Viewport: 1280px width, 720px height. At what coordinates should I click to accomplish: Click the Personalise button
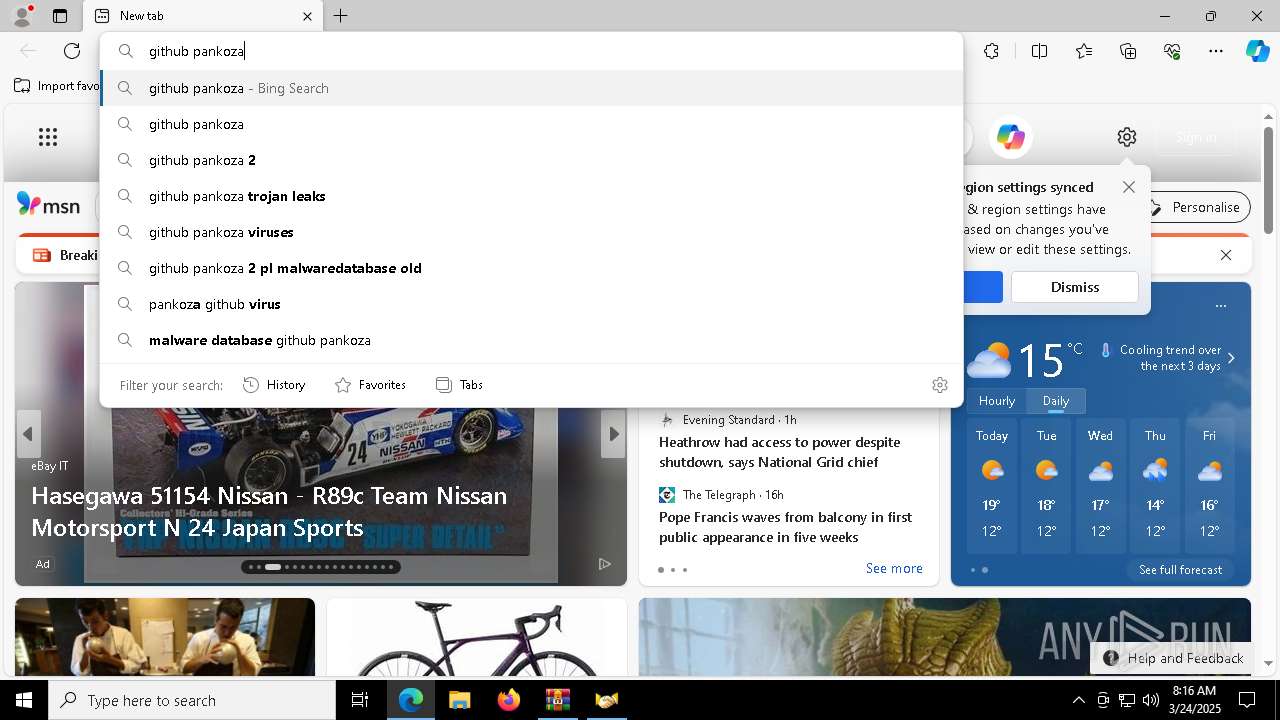click(1197, 207)
